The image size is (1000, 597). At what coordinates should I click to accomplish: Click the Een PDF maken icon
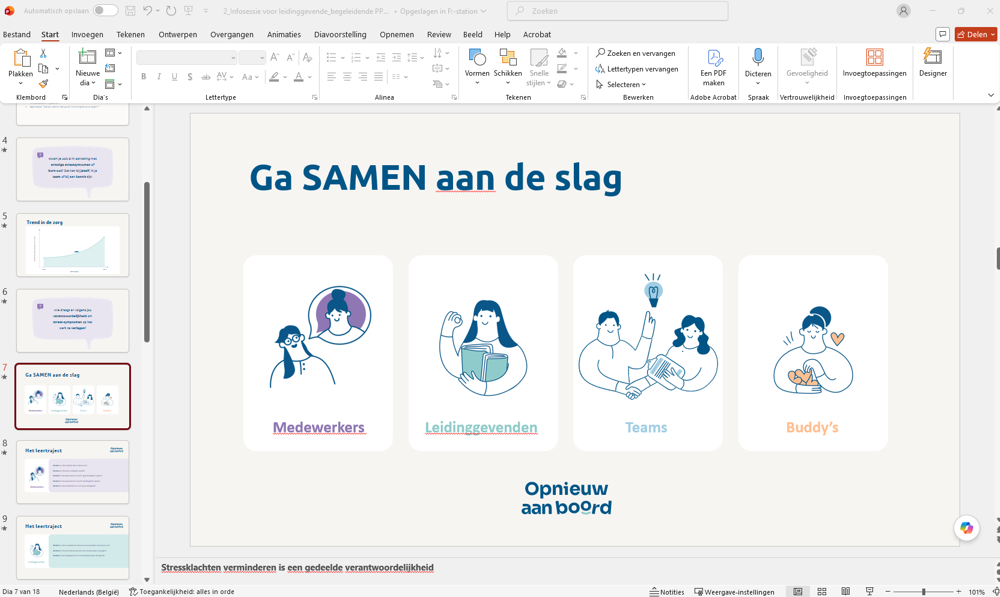click(714, 58)
